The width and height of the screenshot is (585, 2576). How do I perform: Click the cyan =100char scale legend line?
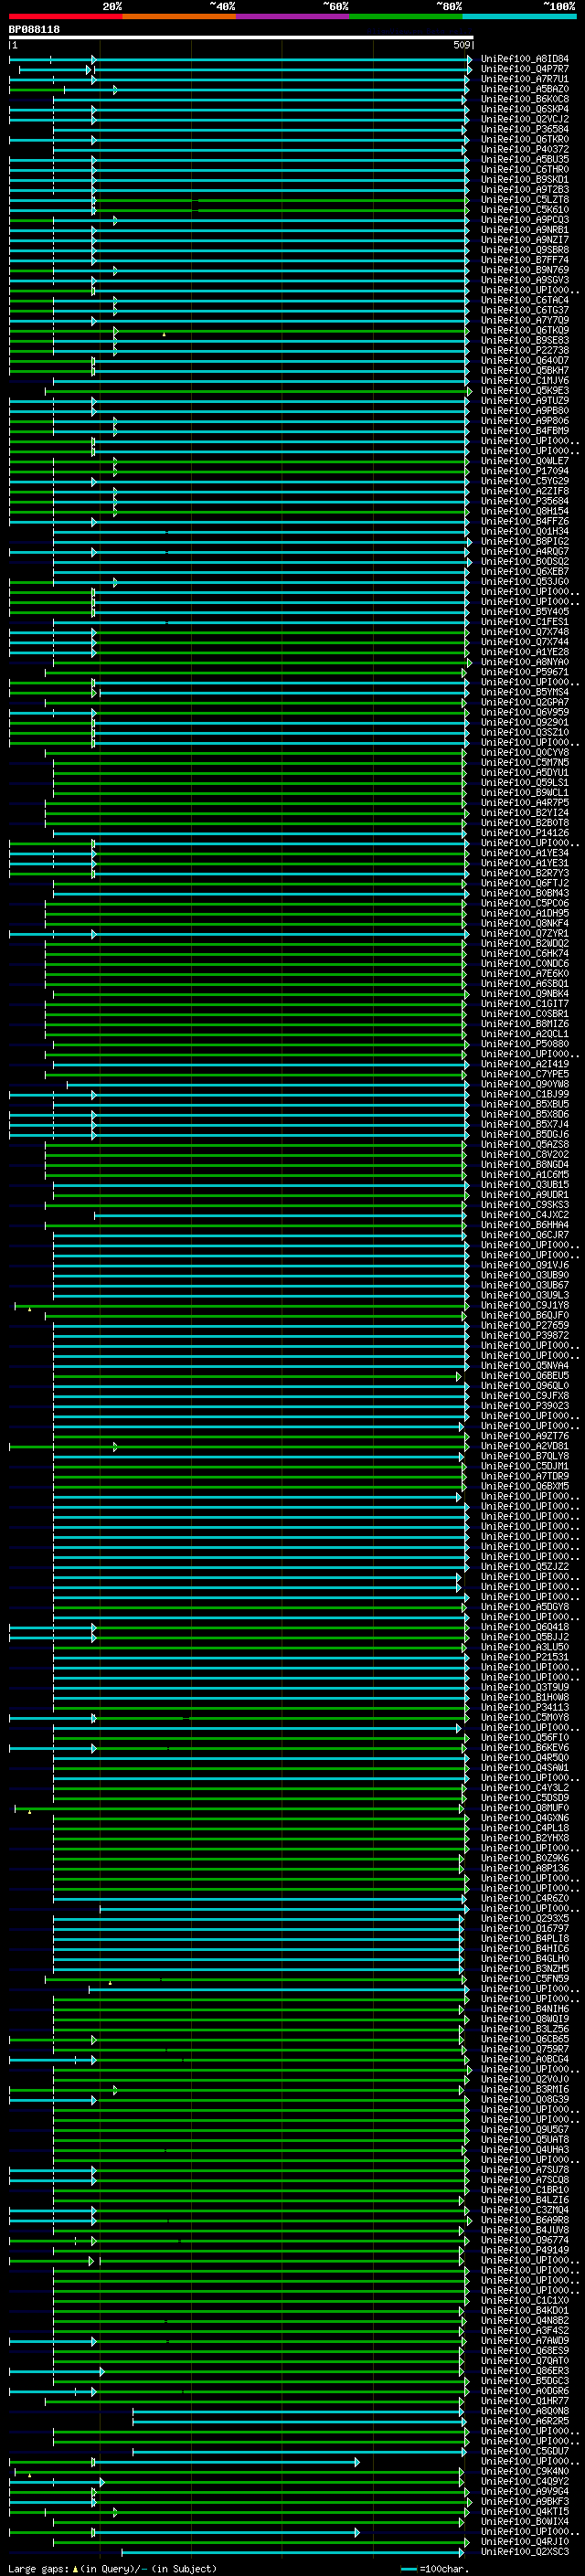(409, 2569)
